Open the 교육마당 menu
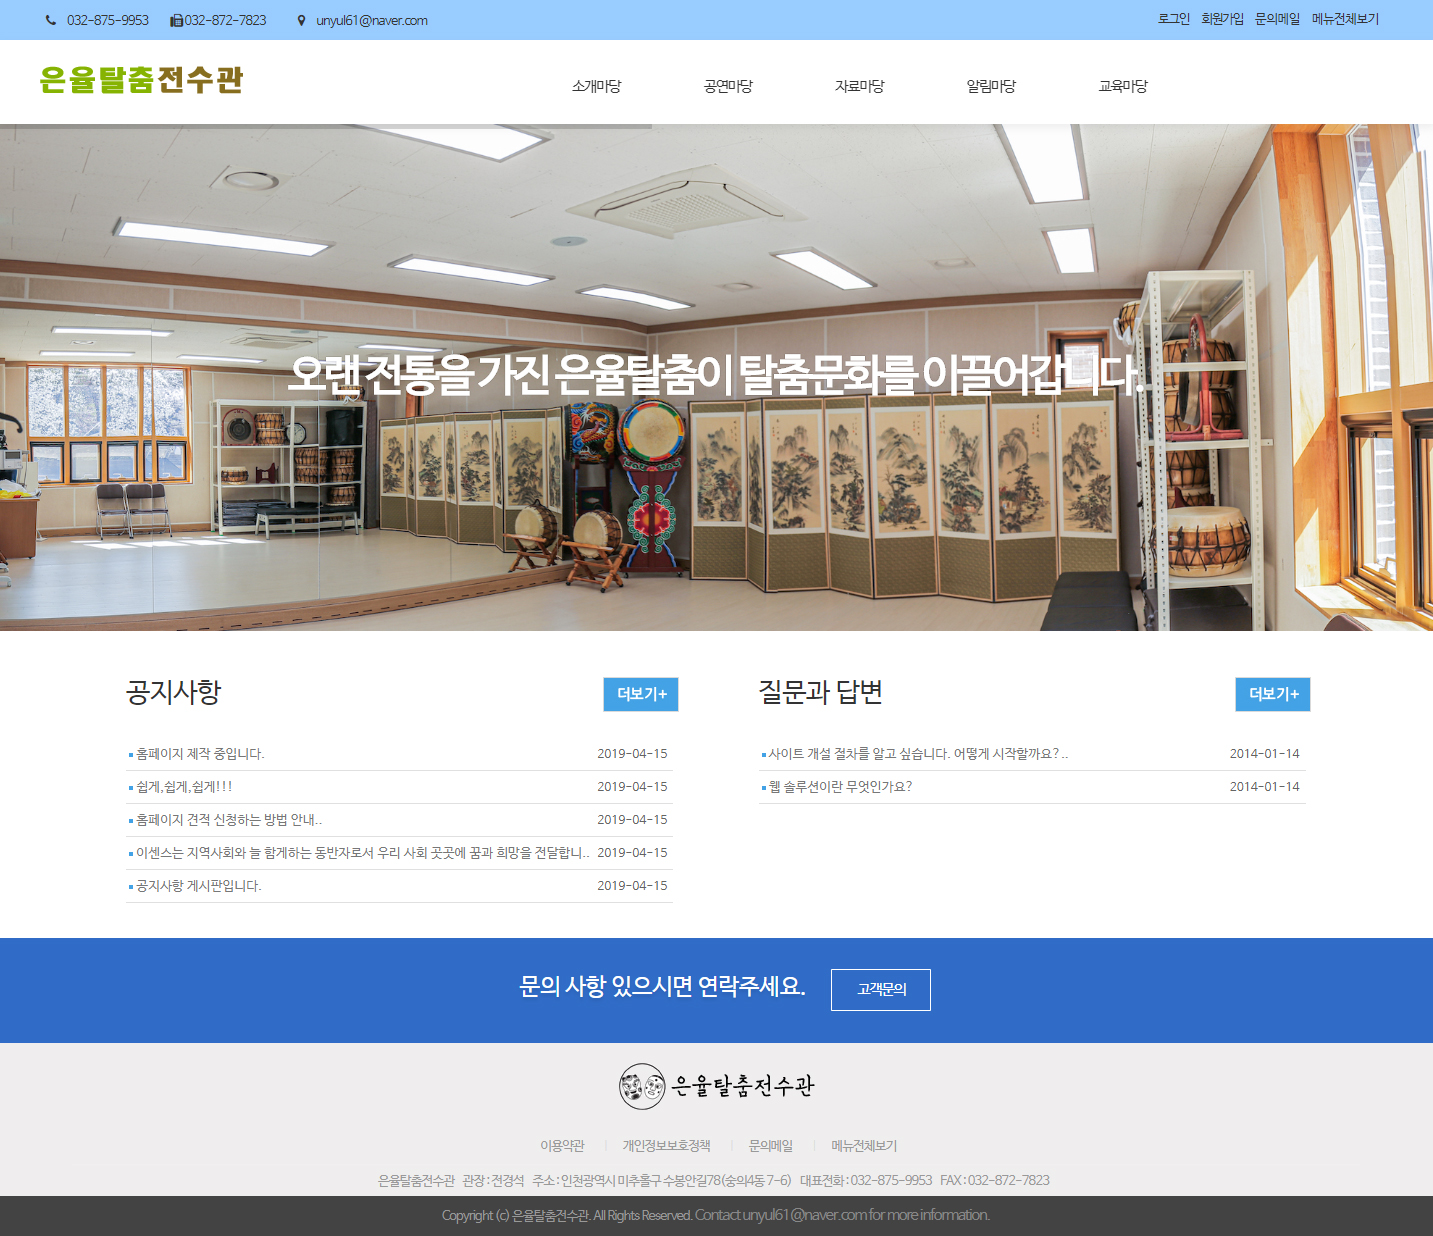Image resolution: width=1433 pixels, height=1236 pixels. [x=1123, y=86]
